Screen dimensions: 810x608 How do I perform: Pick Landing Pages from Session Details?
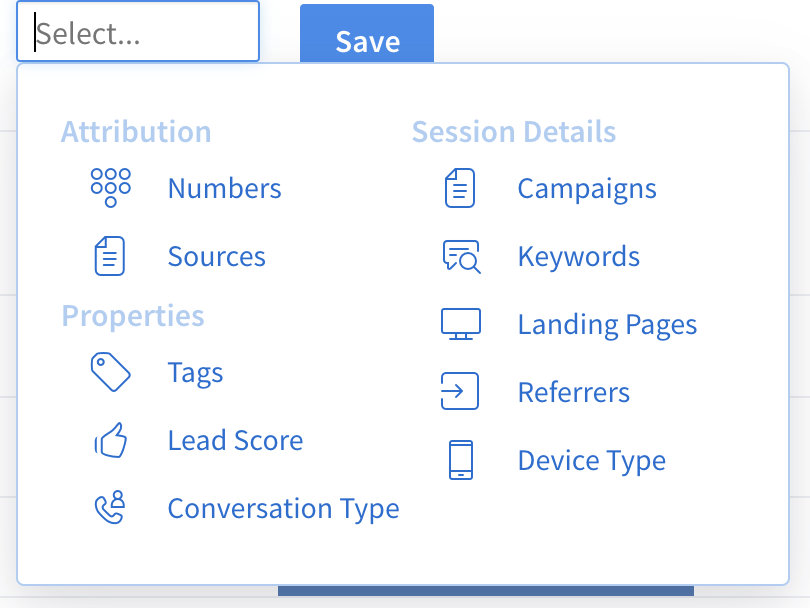608,324
